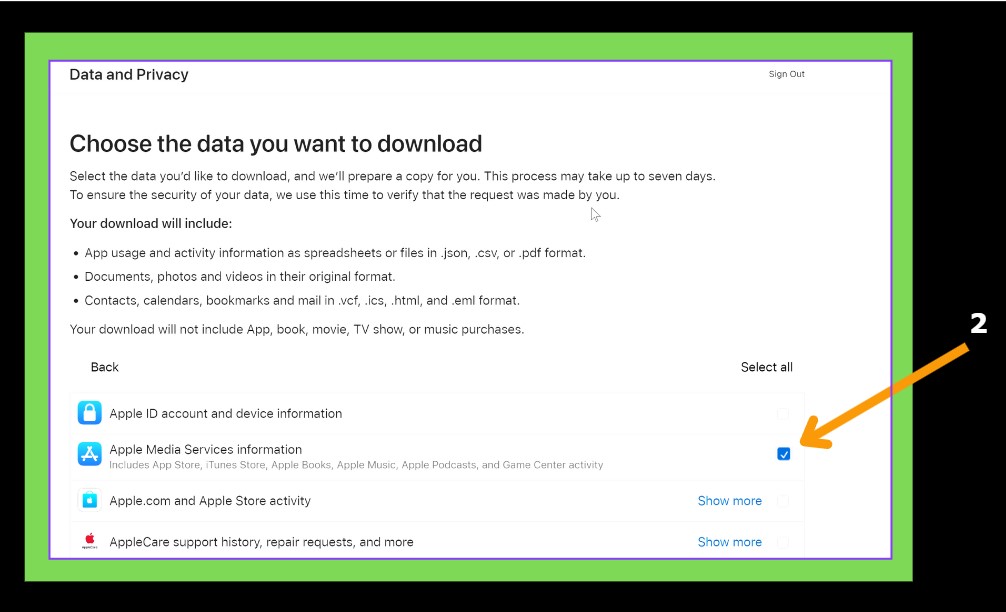Uncheck Apple Media Services information checkbox
Image resolution: width=1006 pixels, height=612 pixels.
783,454
